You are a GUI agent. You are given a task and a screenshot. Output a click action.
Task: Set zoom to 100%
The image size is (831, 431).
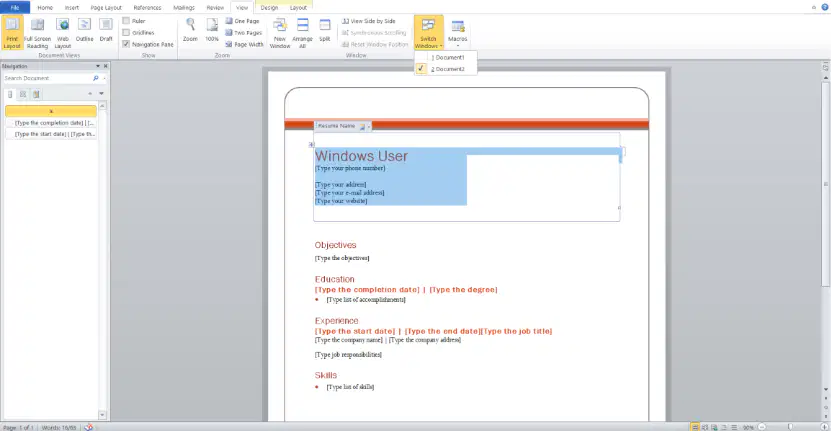coord(212,30)
